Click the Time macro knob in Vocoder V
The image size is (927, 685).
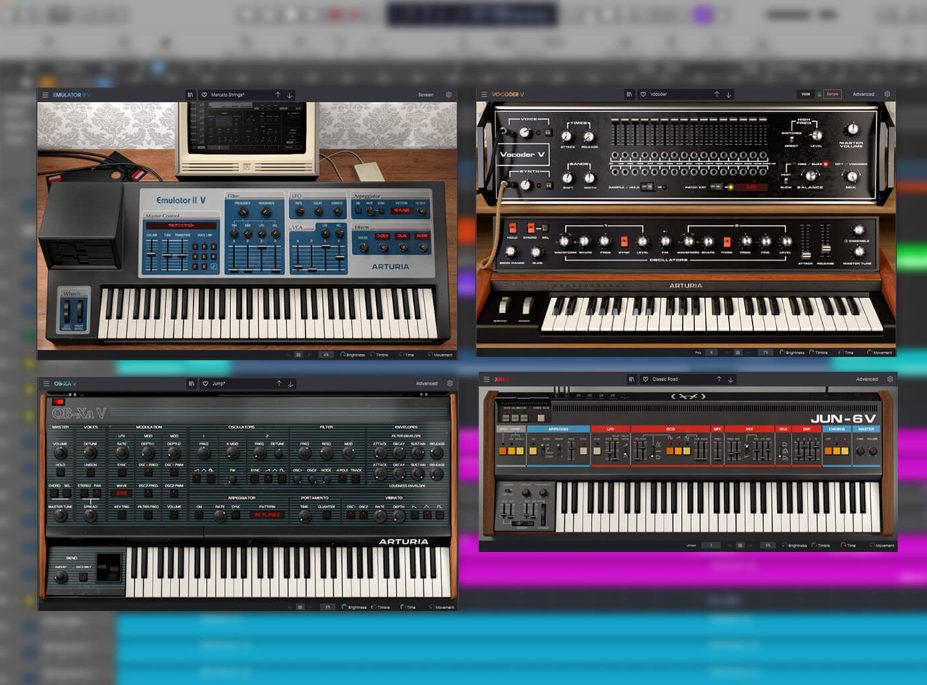click(x=840, y=353)
